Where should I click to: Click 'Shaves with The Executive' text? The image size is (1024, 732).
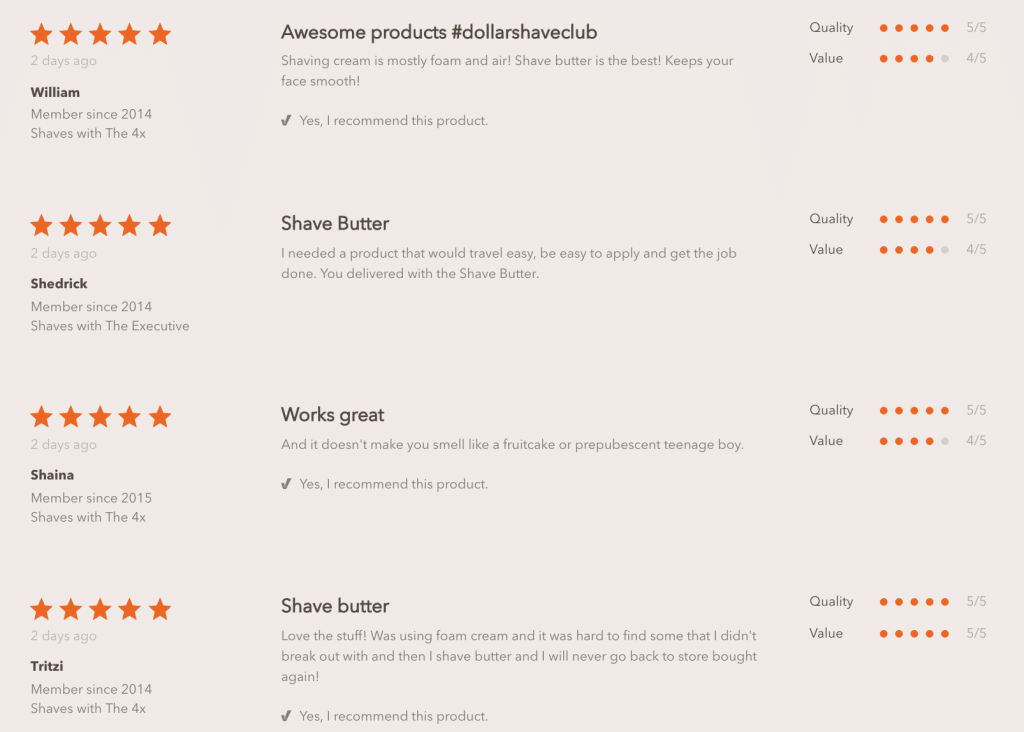(x=110, y=326)
